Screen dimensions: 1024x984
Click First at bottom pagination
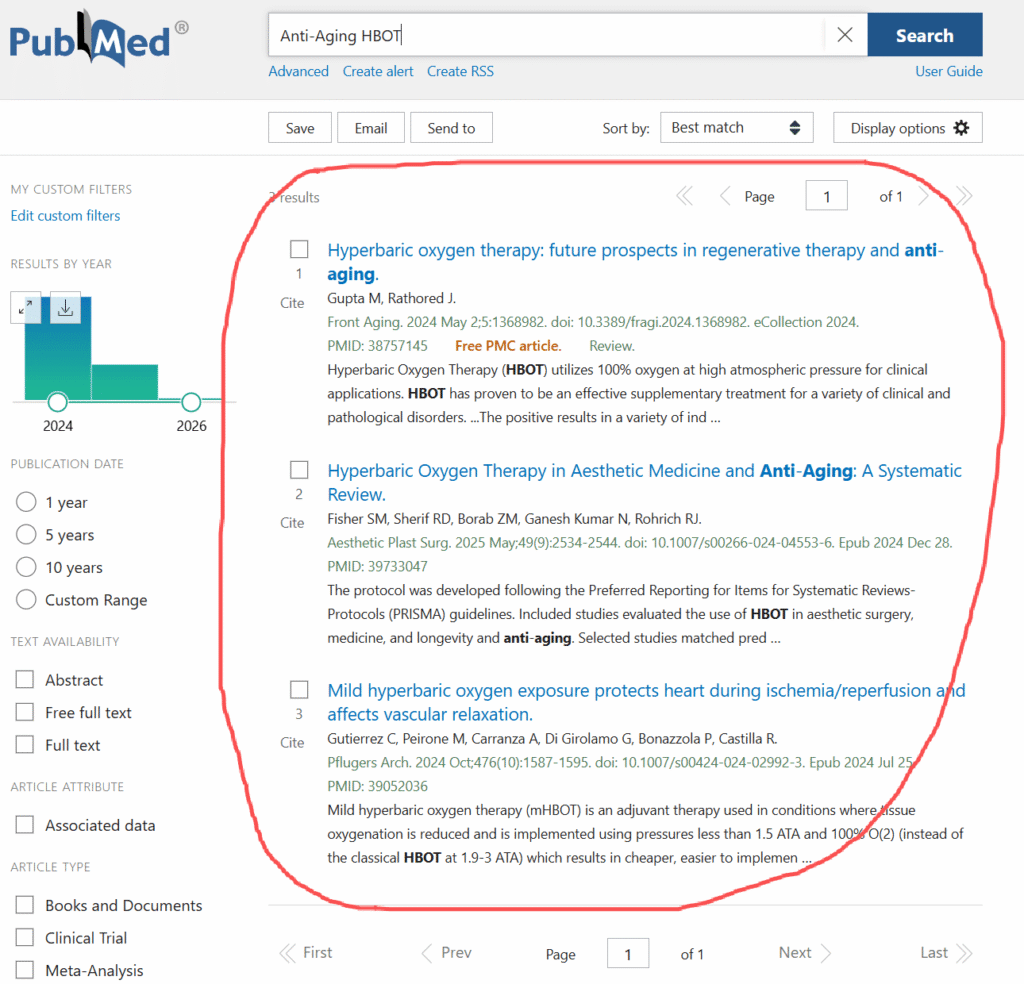tap(306, 953)
